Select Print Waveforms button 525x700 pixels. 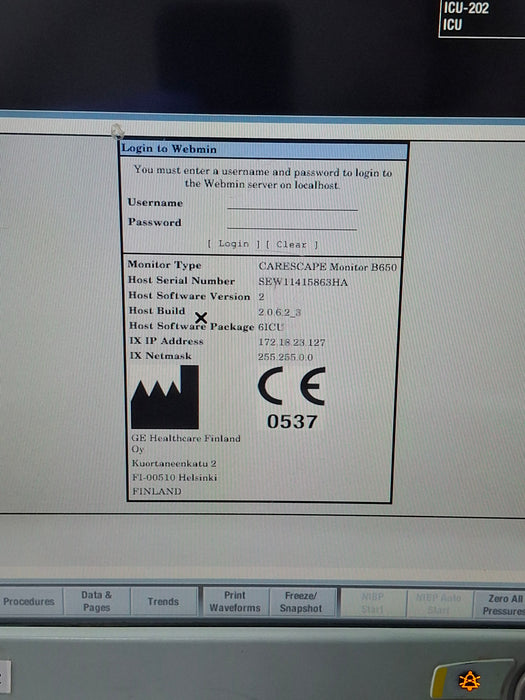pyautogui.click(x=235, y=602)
